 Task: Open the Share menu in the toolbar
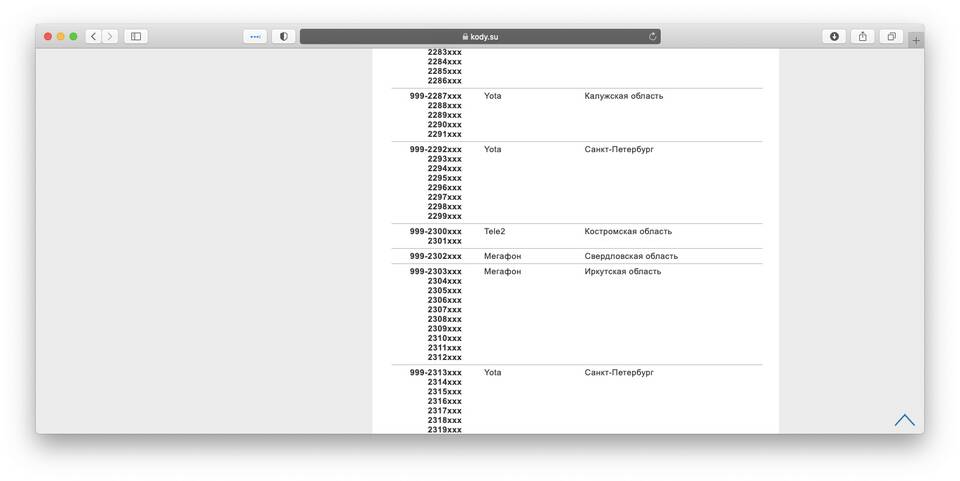tap(863, 37)
